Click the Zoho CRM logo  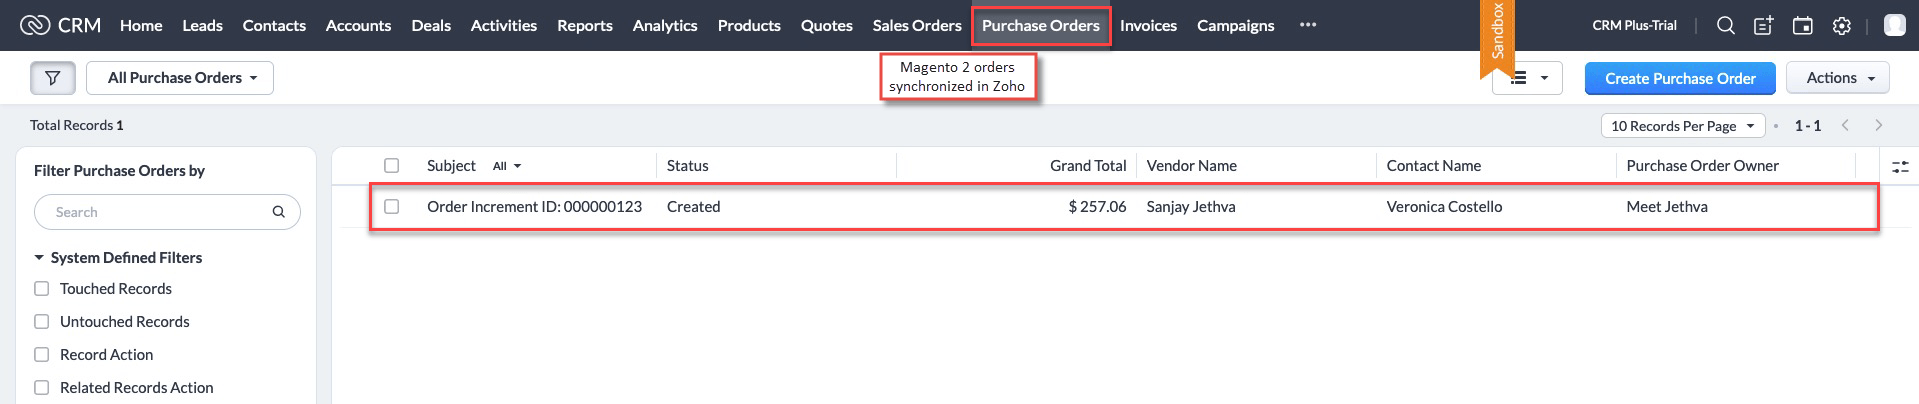[x=61, y=25]
